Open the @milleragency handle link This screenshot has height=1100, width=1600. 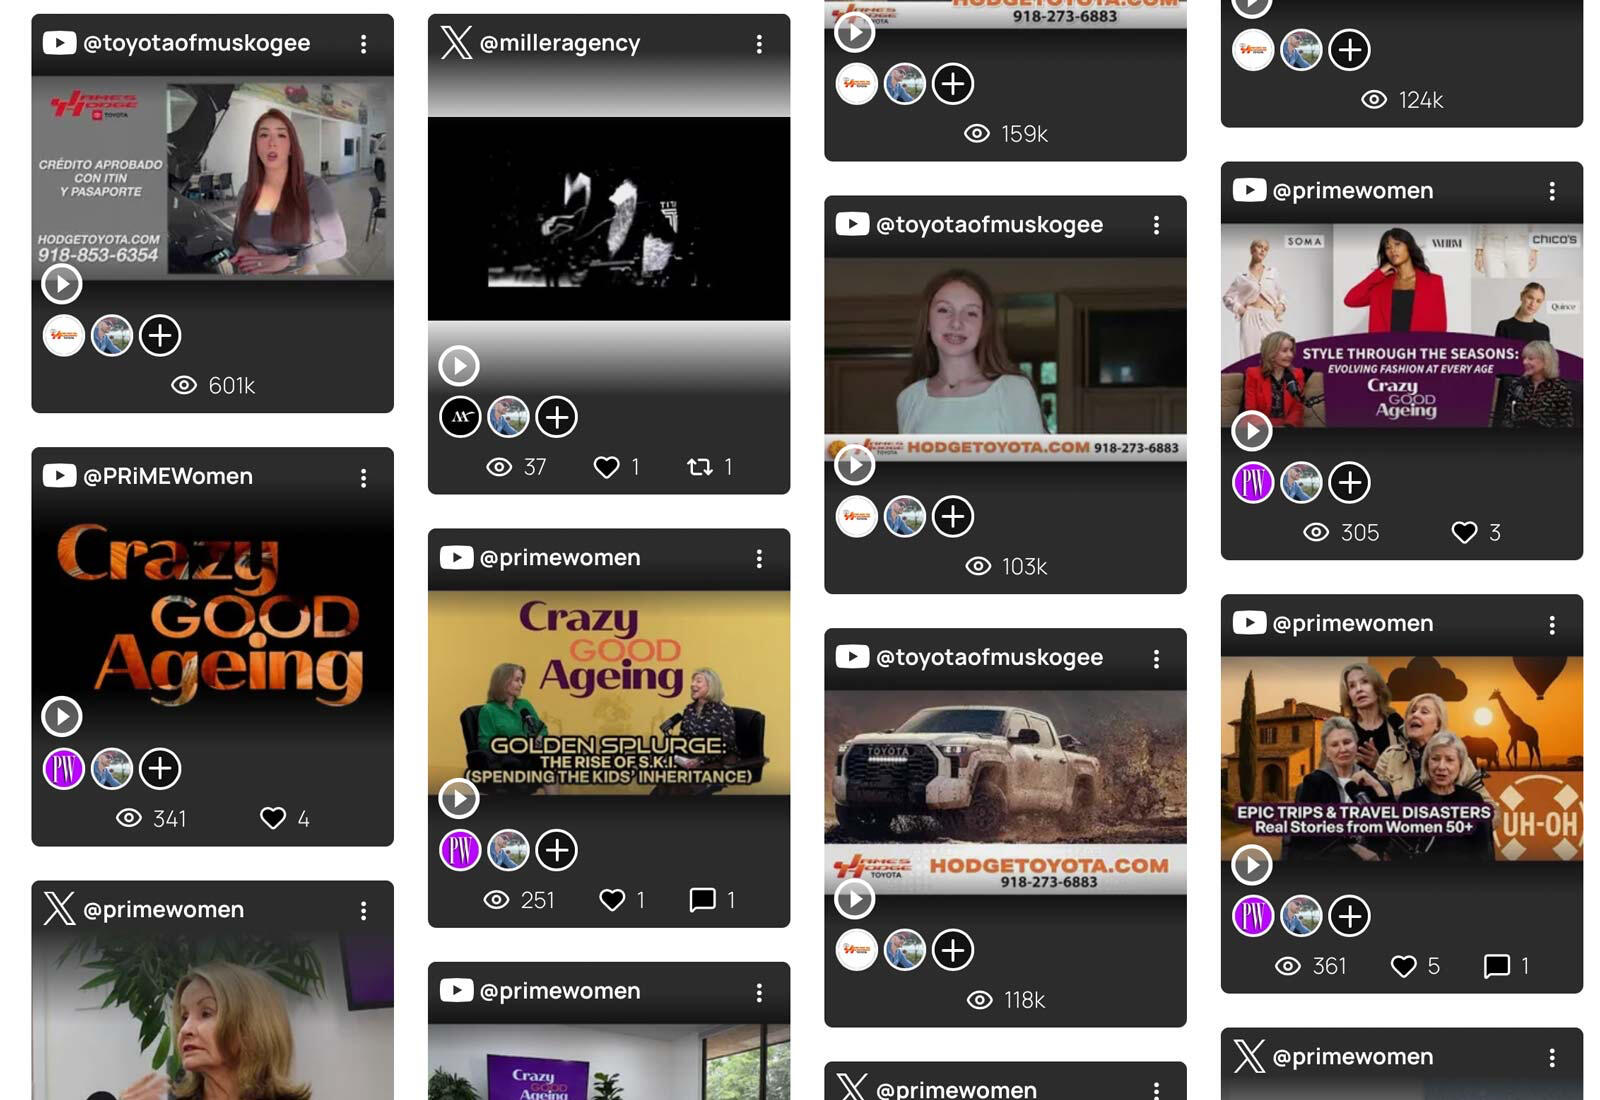point(560,43)
